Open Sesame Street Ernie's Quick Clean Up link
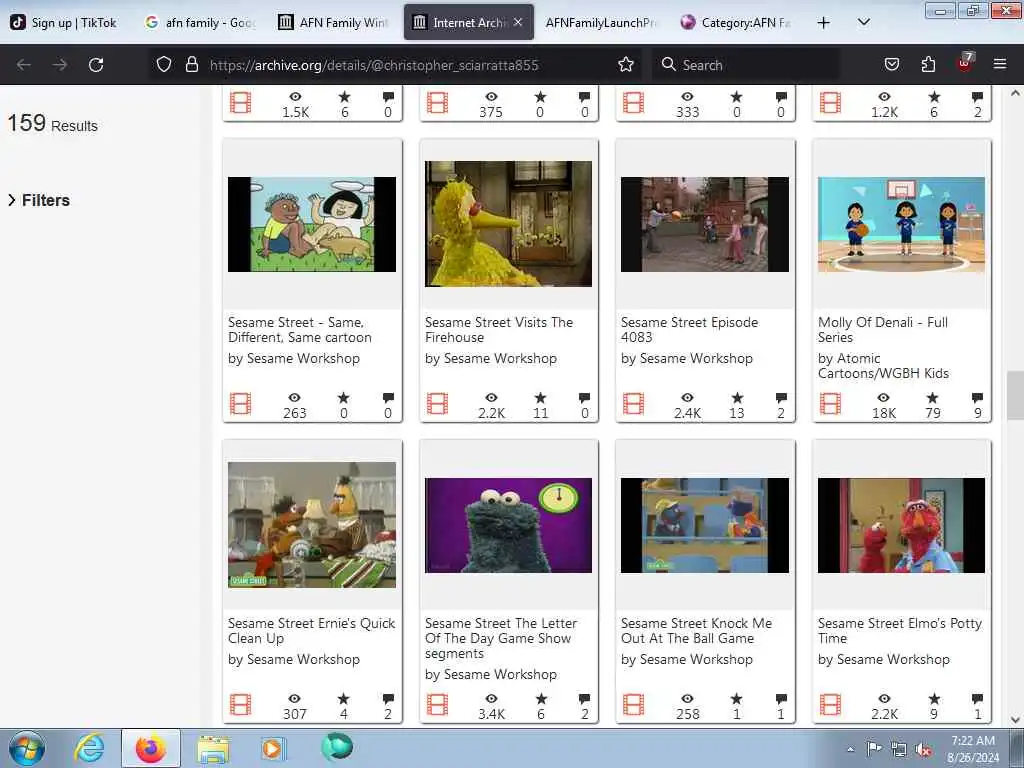1024x768 pixels. [x=312, y=631]
